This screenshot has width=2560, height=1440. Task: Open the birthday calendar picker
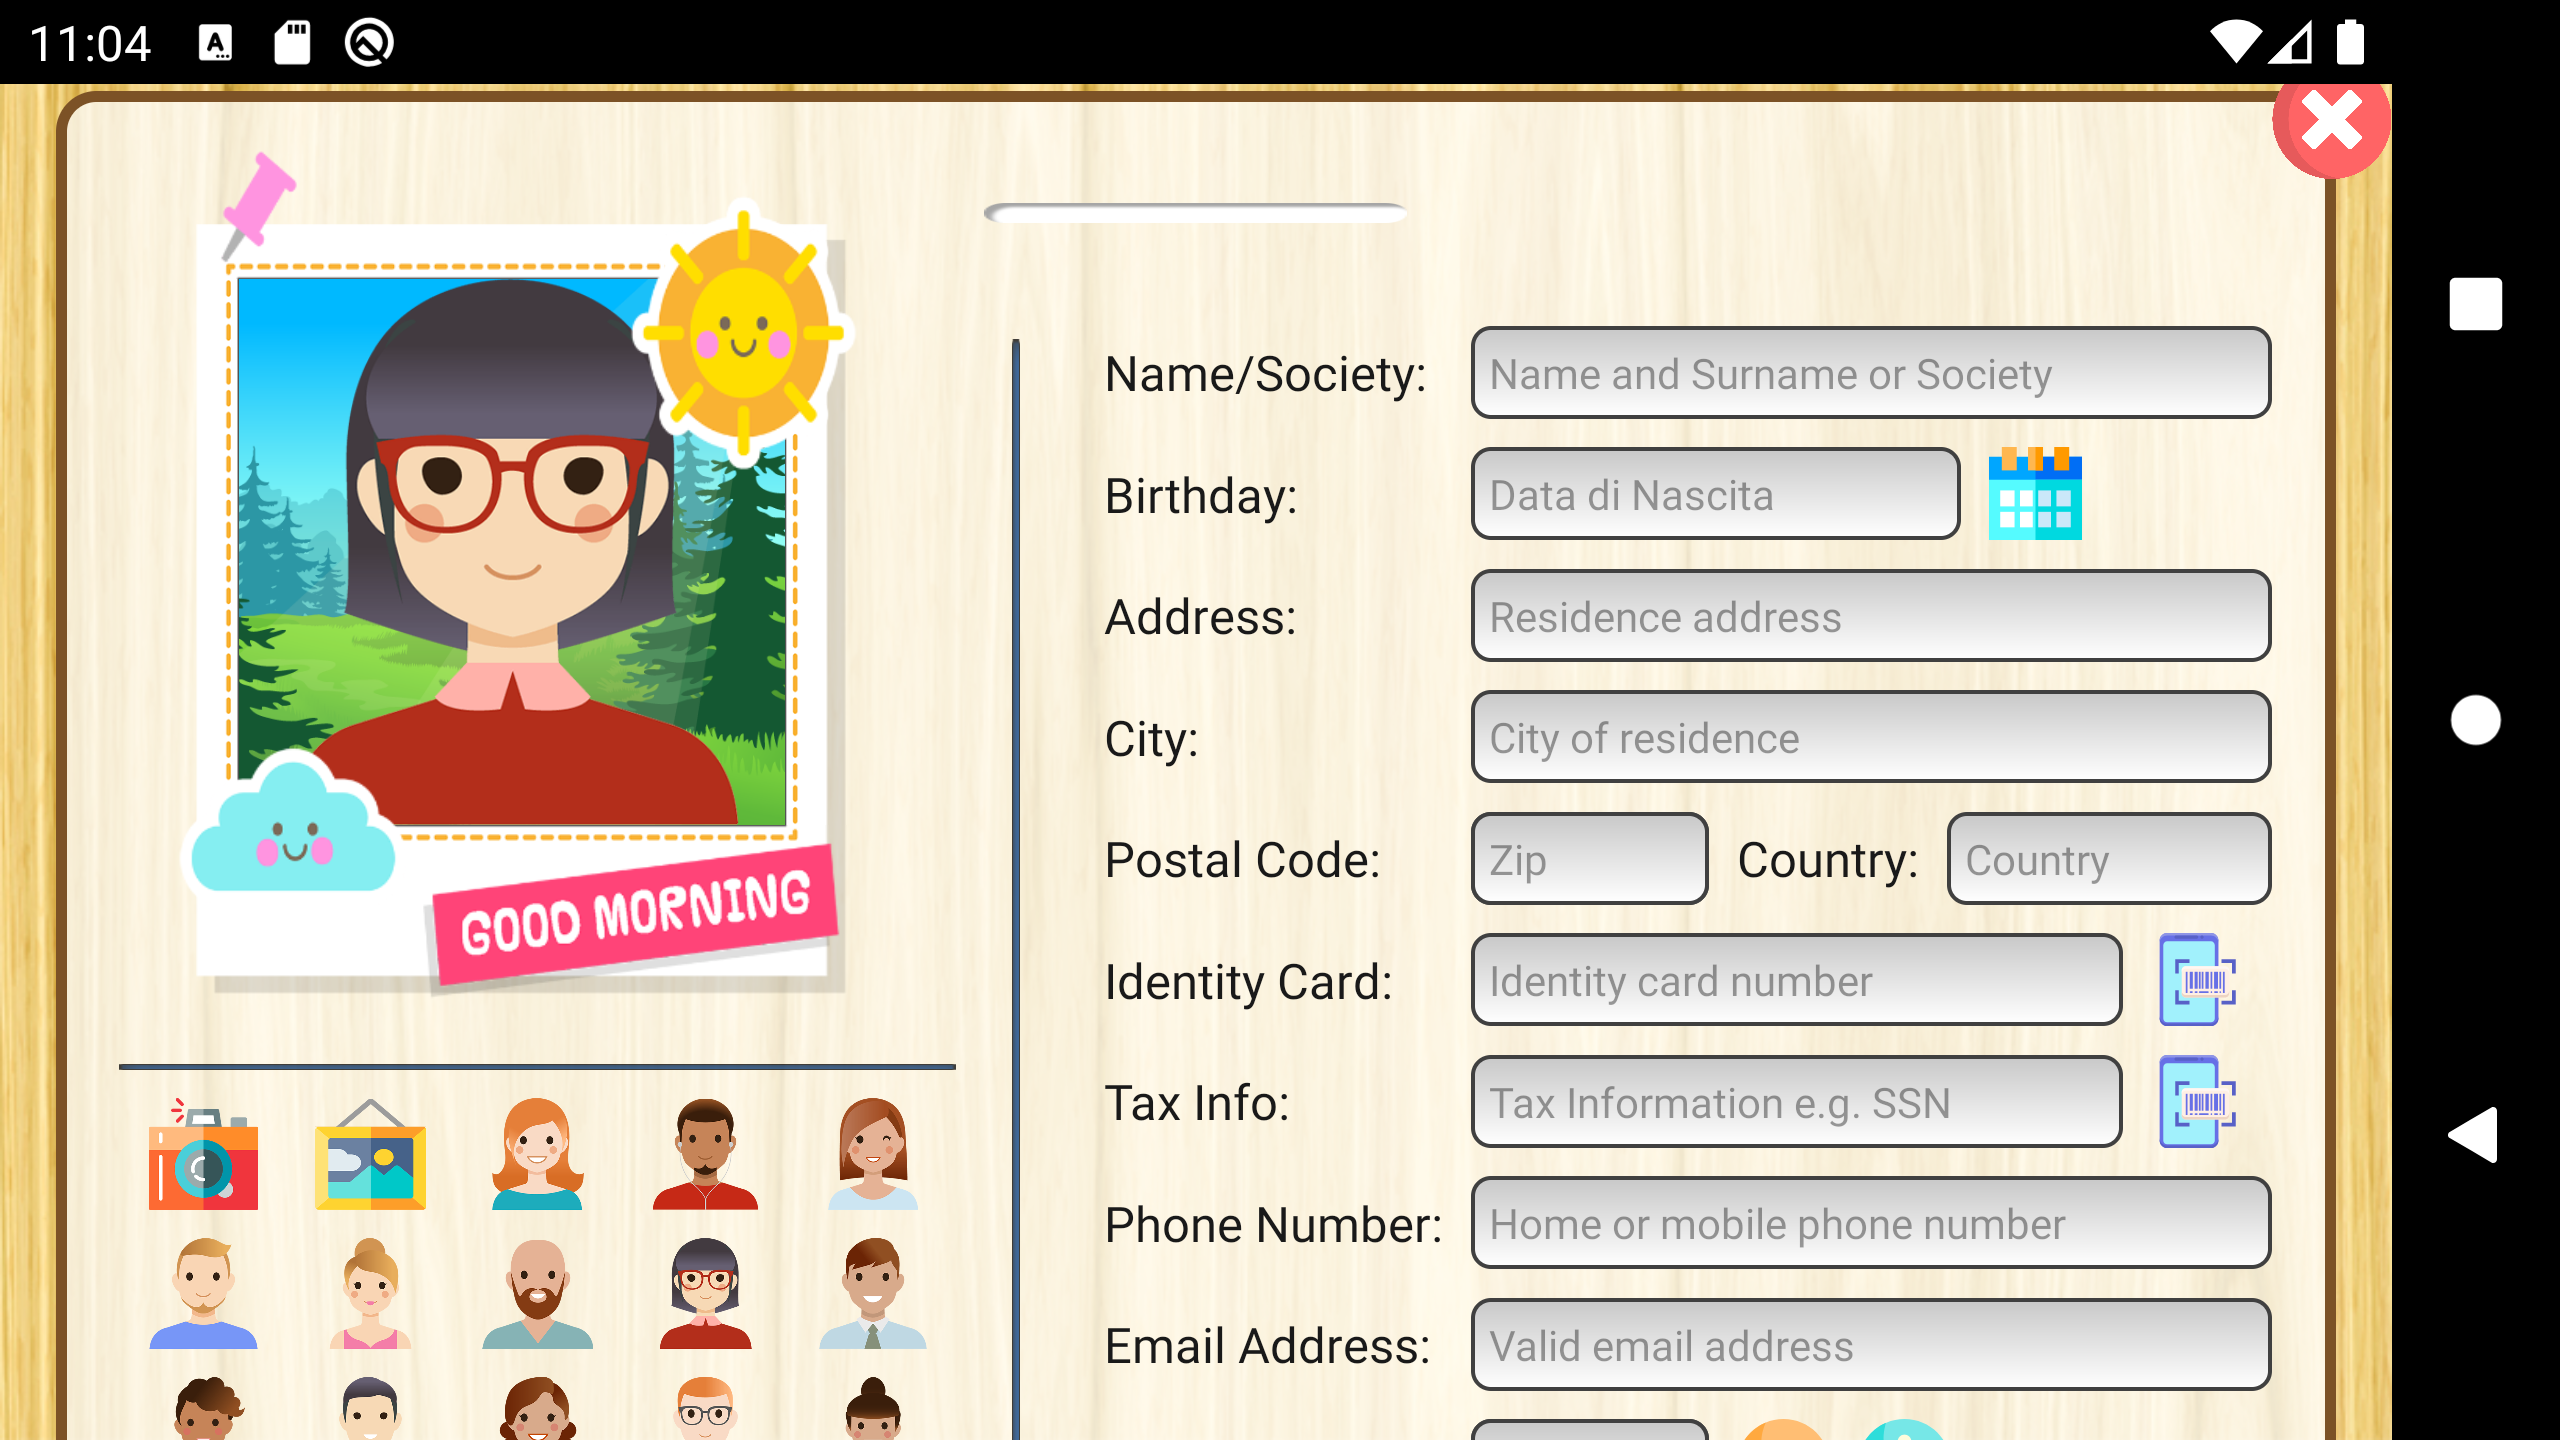coord(2035,493)
